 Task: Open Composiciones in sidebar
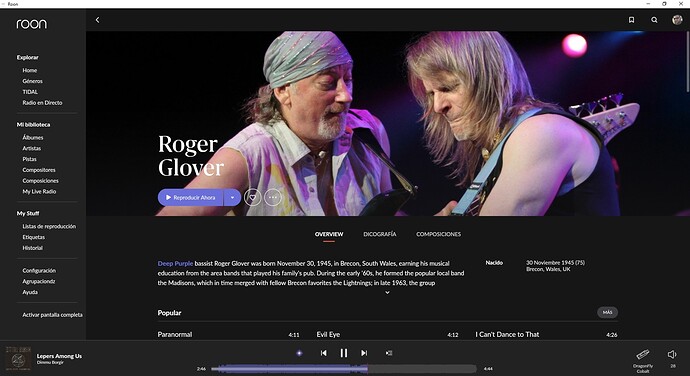pyautogui.click(x=40, y=181)
